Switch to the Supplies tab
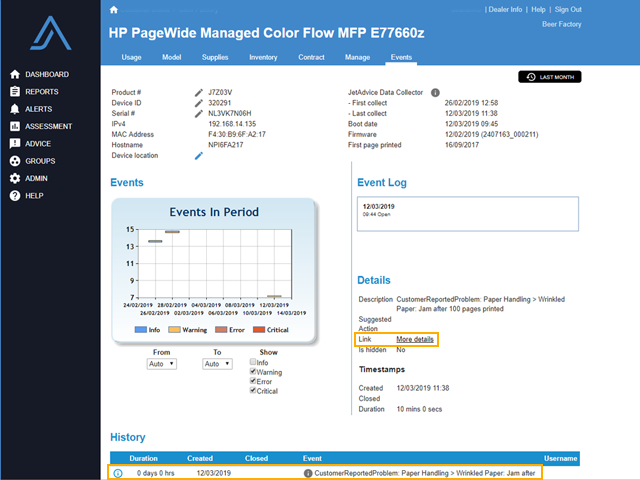 click(214, 57)
